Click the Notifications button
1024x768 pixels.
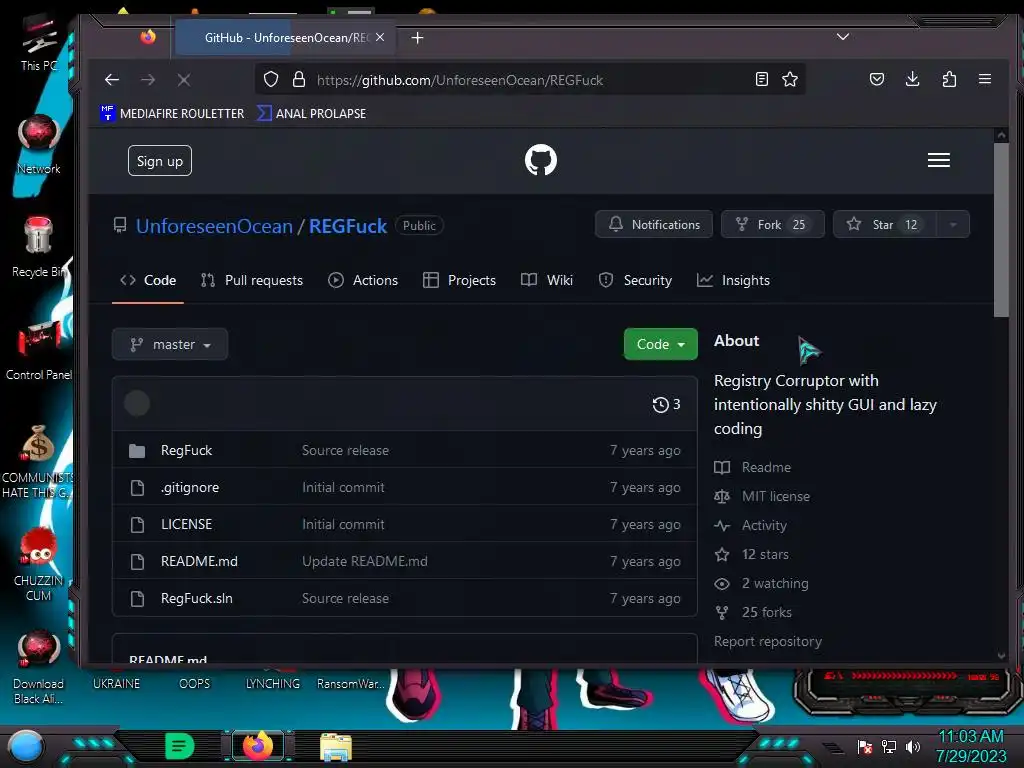point(654,225)
